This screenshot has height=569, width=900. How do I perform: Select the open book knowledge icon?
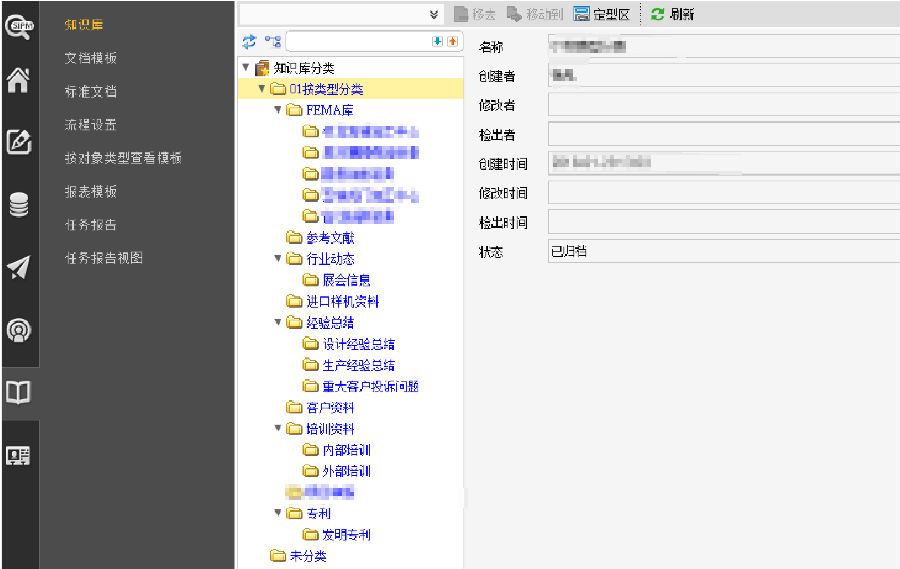18,391
